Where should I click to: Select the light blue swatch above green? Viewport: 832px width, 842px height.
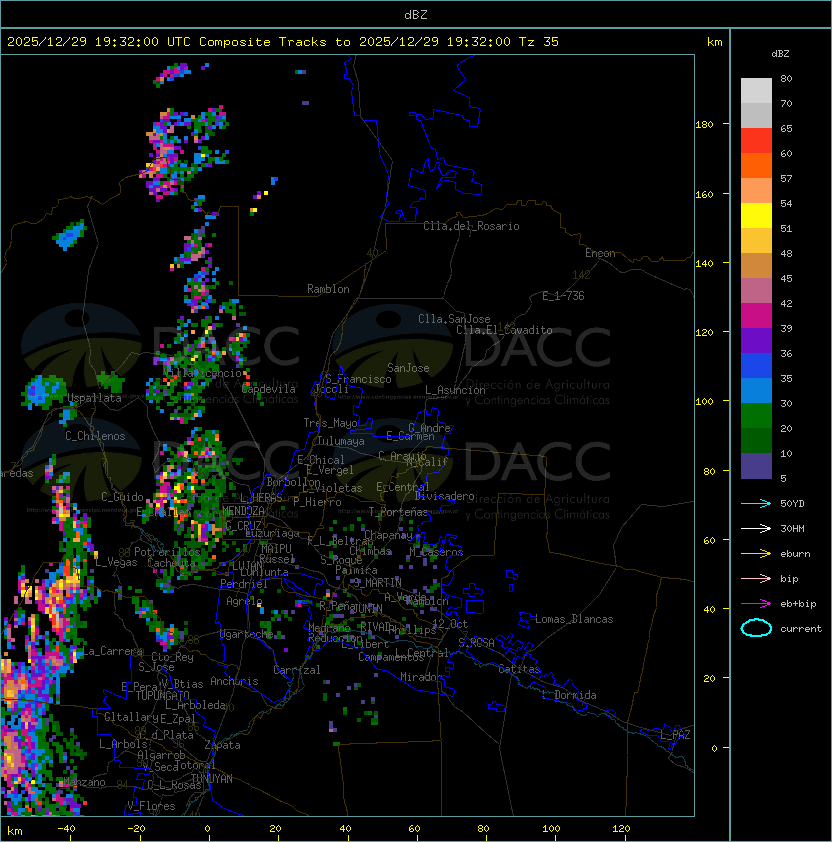pyautogui.click(x=756, y=391)
